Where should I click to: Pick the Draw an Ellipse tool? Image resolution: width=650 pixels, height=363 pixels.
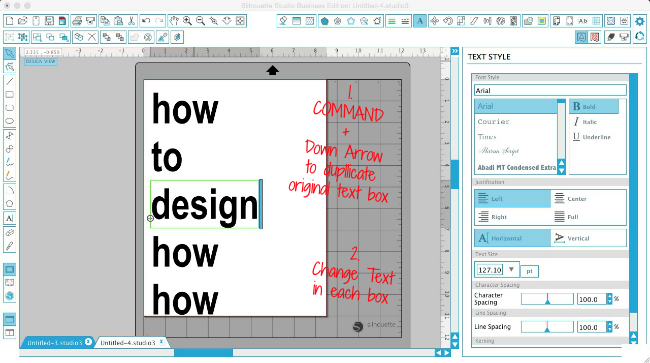[9, 121]
